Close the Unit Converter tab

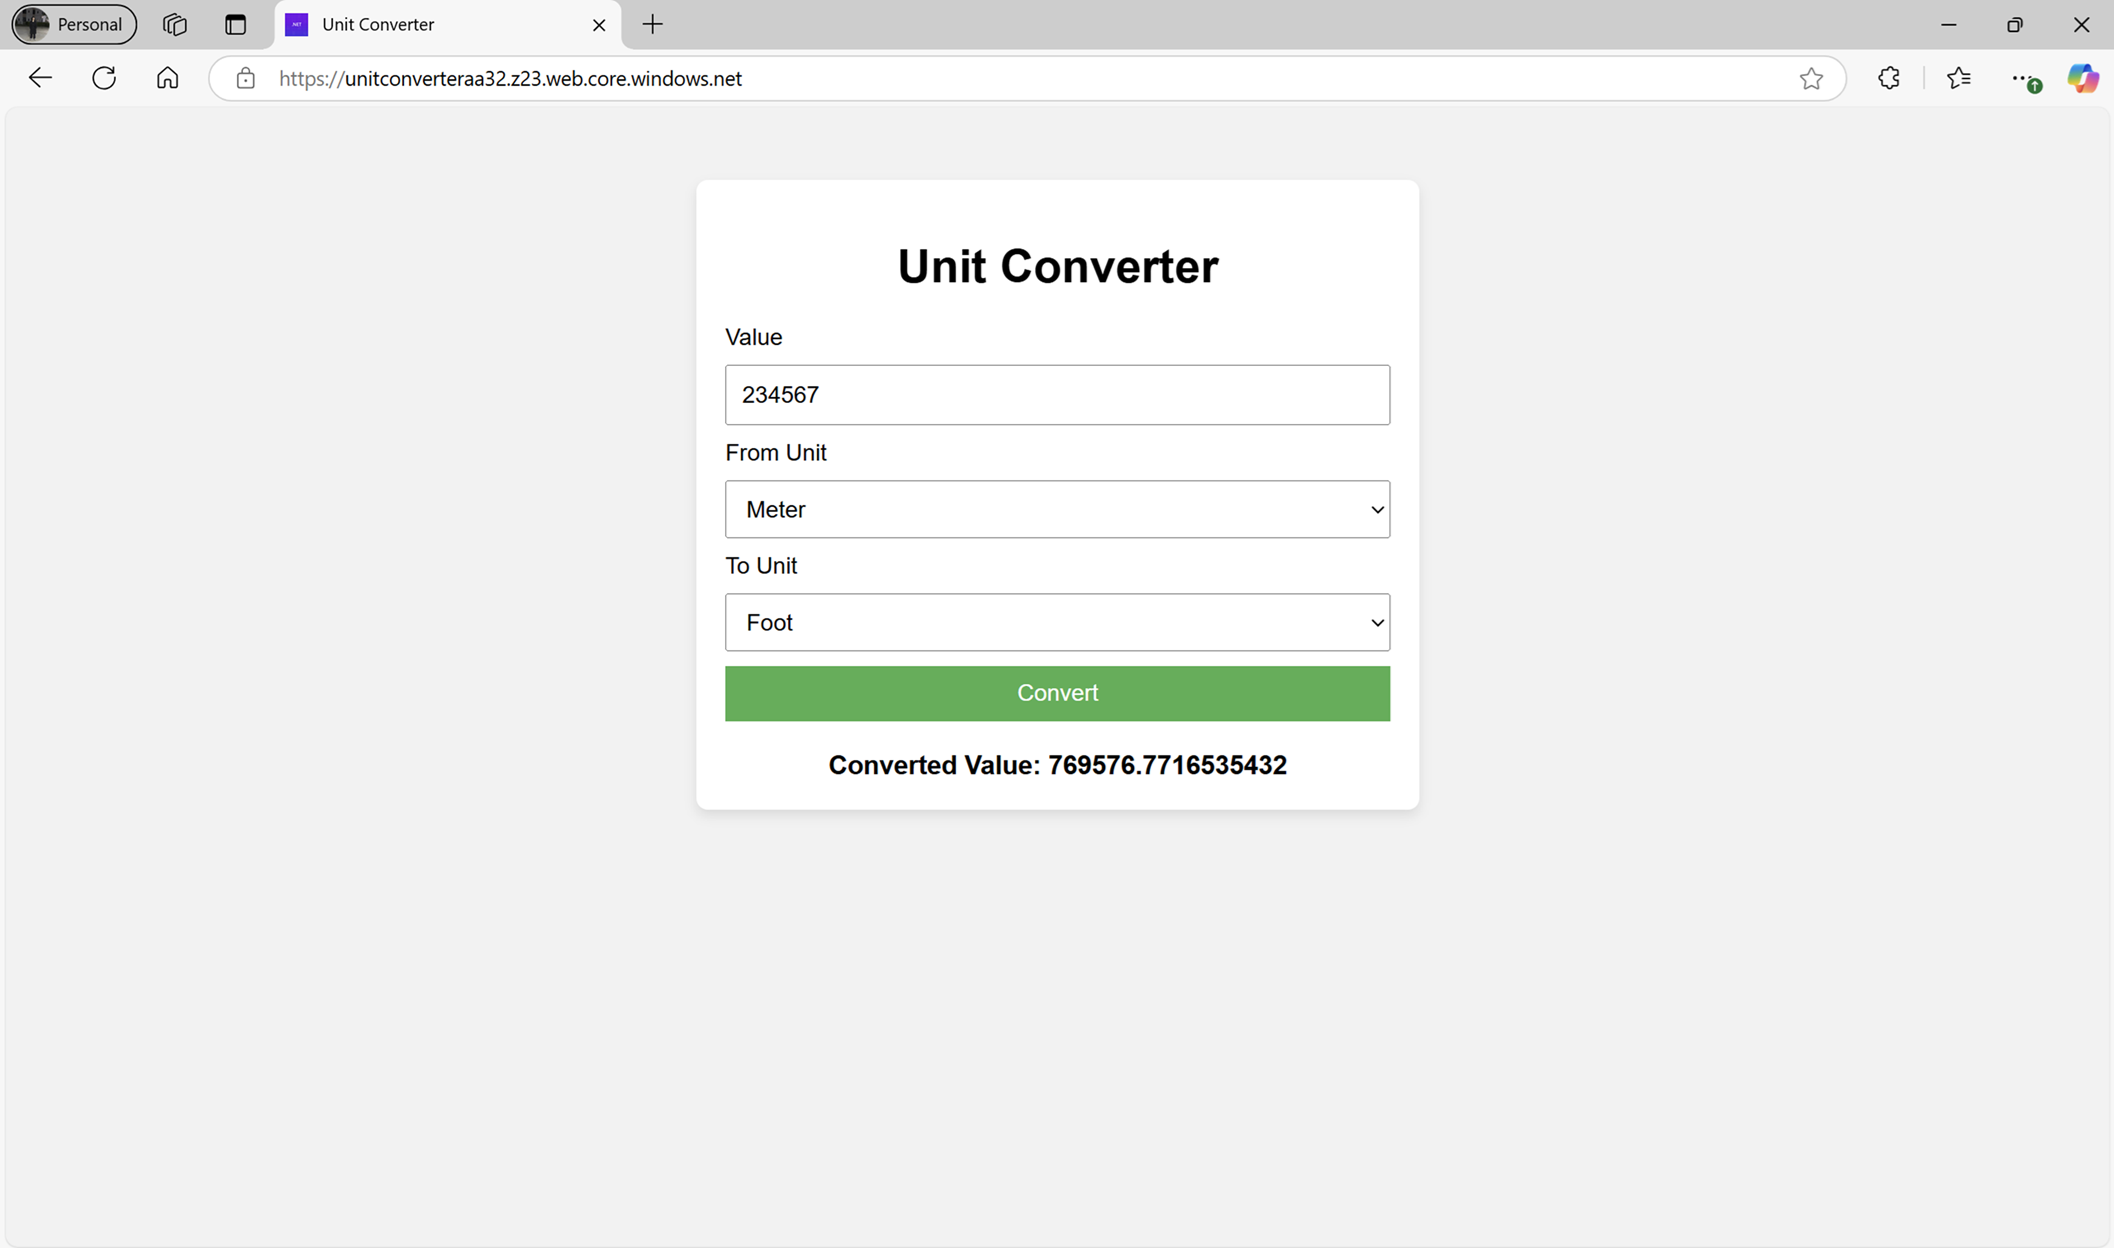(x=599, y=24)
